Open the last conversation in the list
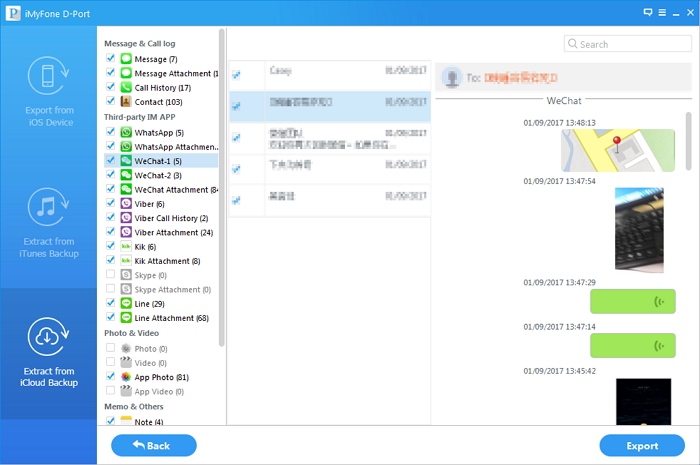The height and width of the screenshot is (465, 700). click(x=330, y=201)
